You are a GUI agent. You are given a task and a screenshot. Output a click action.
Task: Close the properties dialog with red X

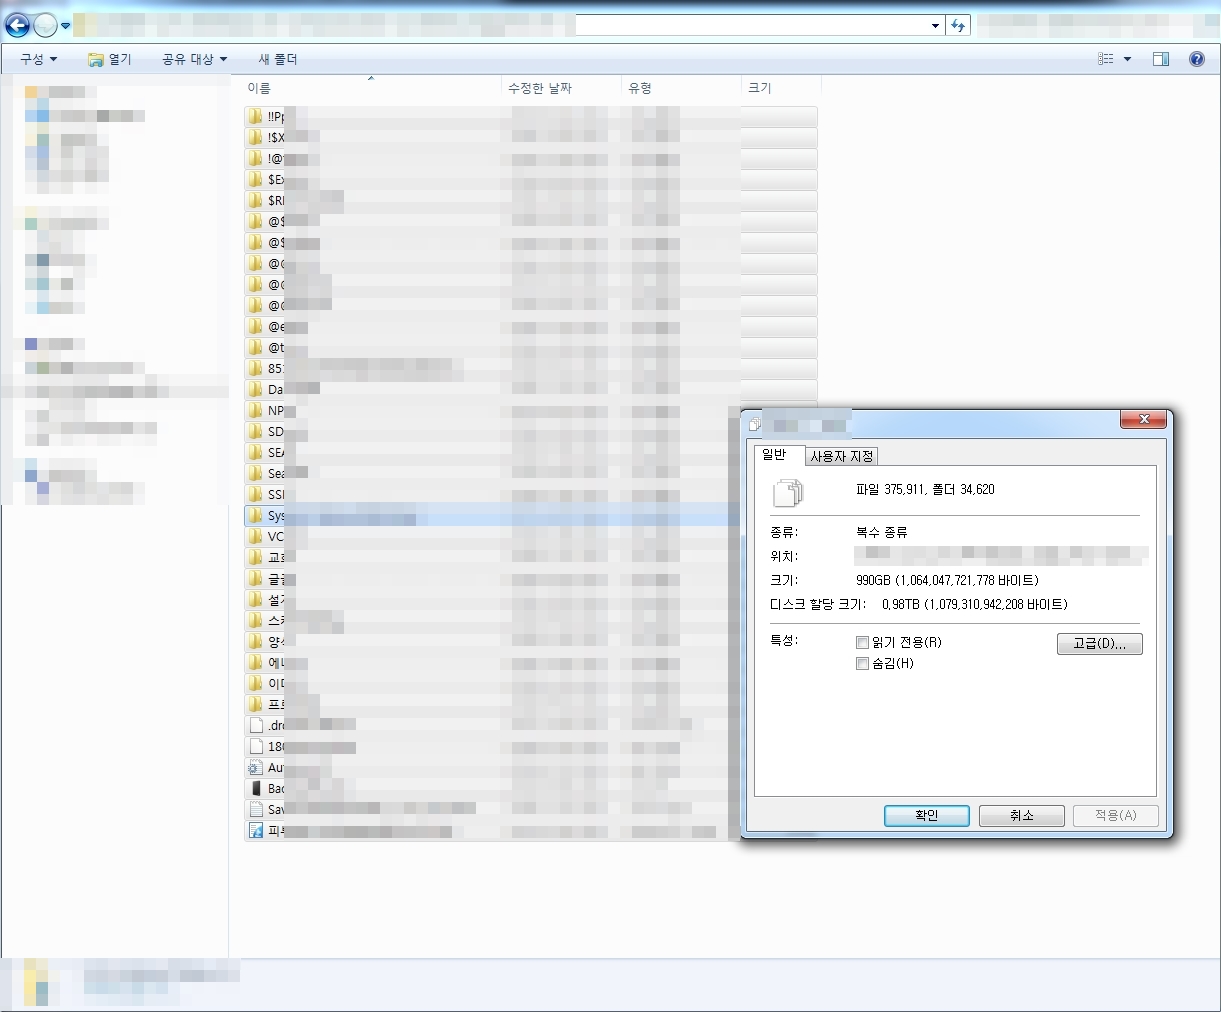point(1144,419)
